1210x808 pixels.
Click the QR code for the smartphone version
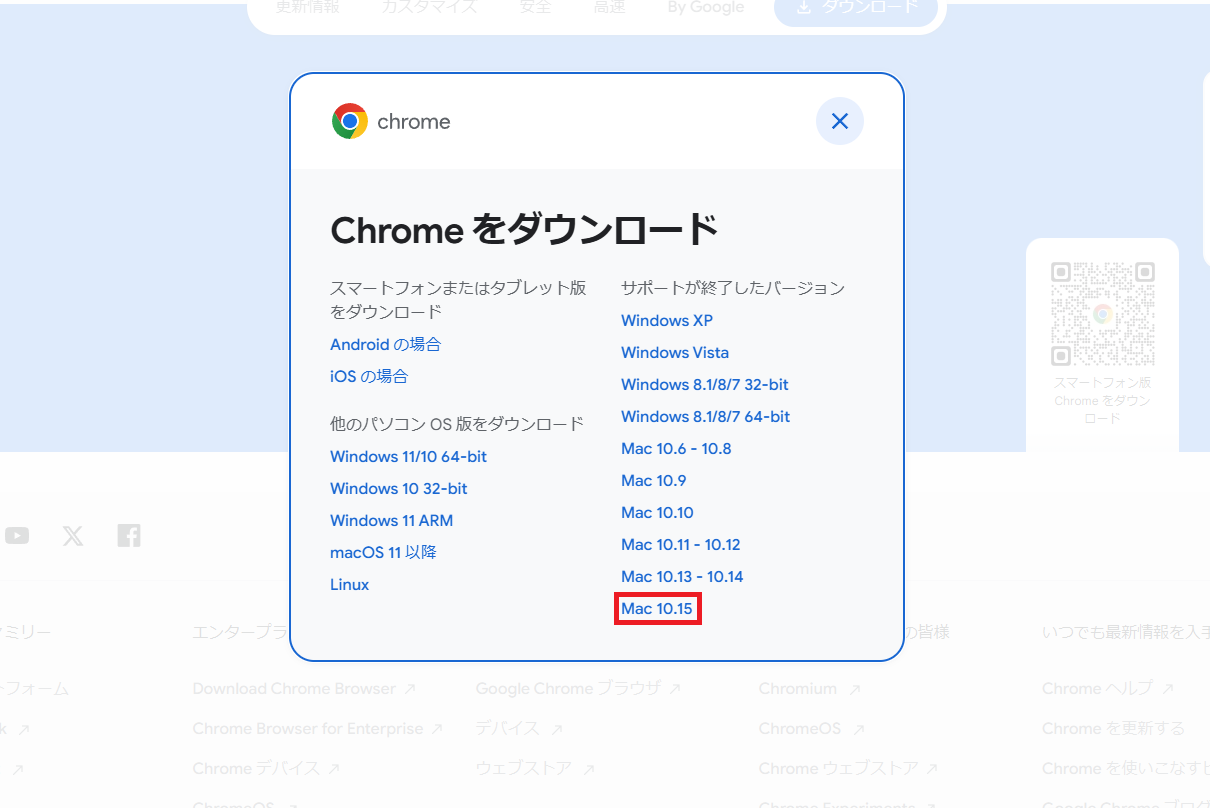coord(1102,314)
